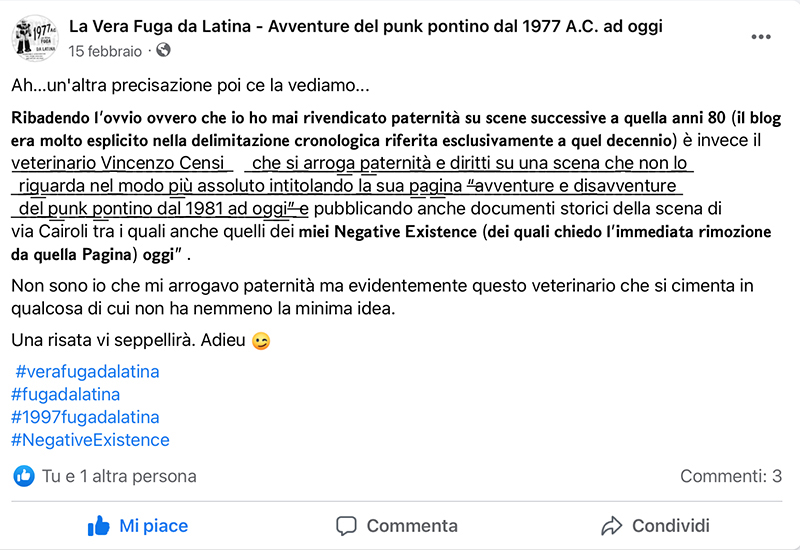Click the Condividi button label
Image resolution: width=800 pixels, height=550 pixels.
670,526
